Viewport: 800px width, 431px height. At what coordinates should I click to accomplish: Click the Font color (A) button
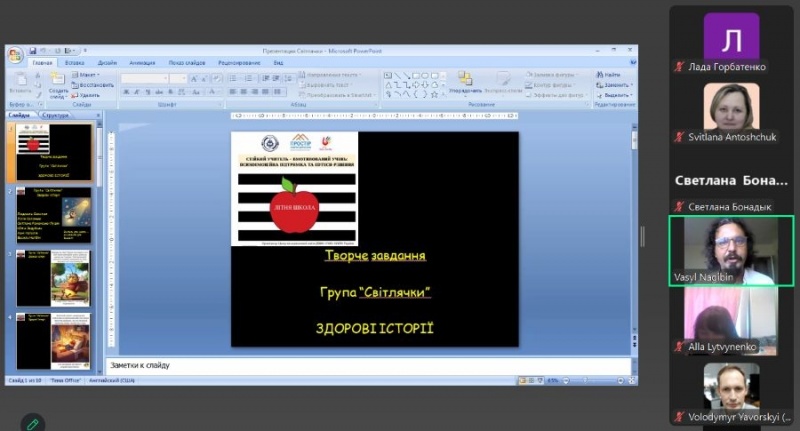click(213, 92)
